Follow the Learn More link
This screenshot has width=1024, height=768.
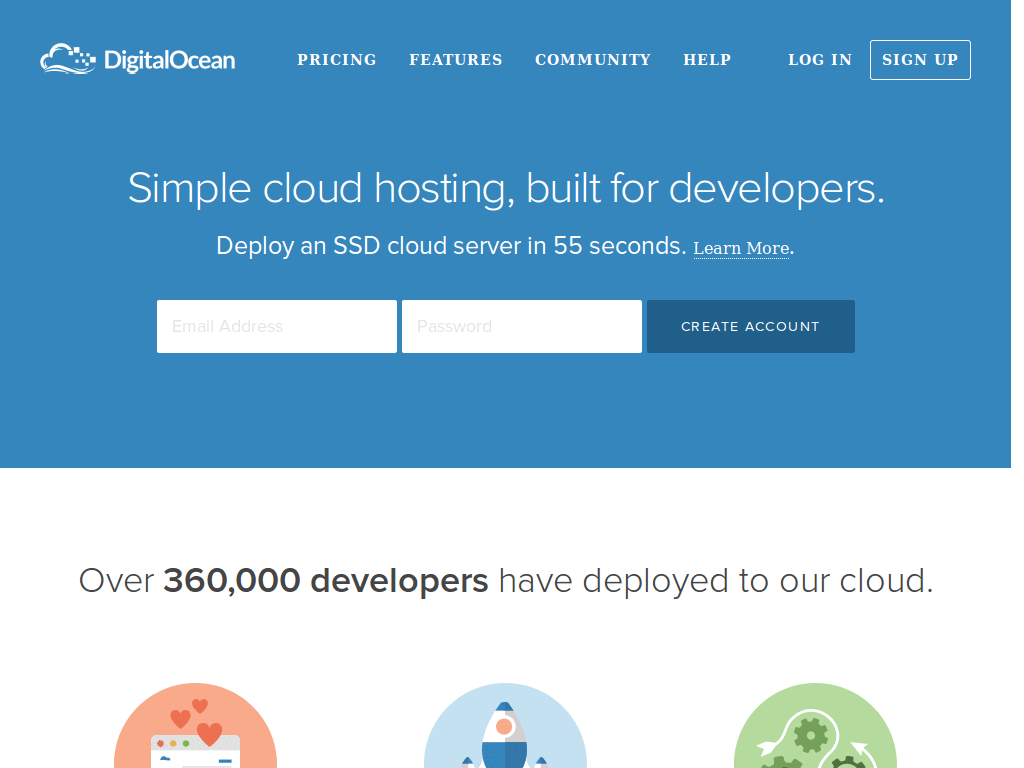[741, 249]
